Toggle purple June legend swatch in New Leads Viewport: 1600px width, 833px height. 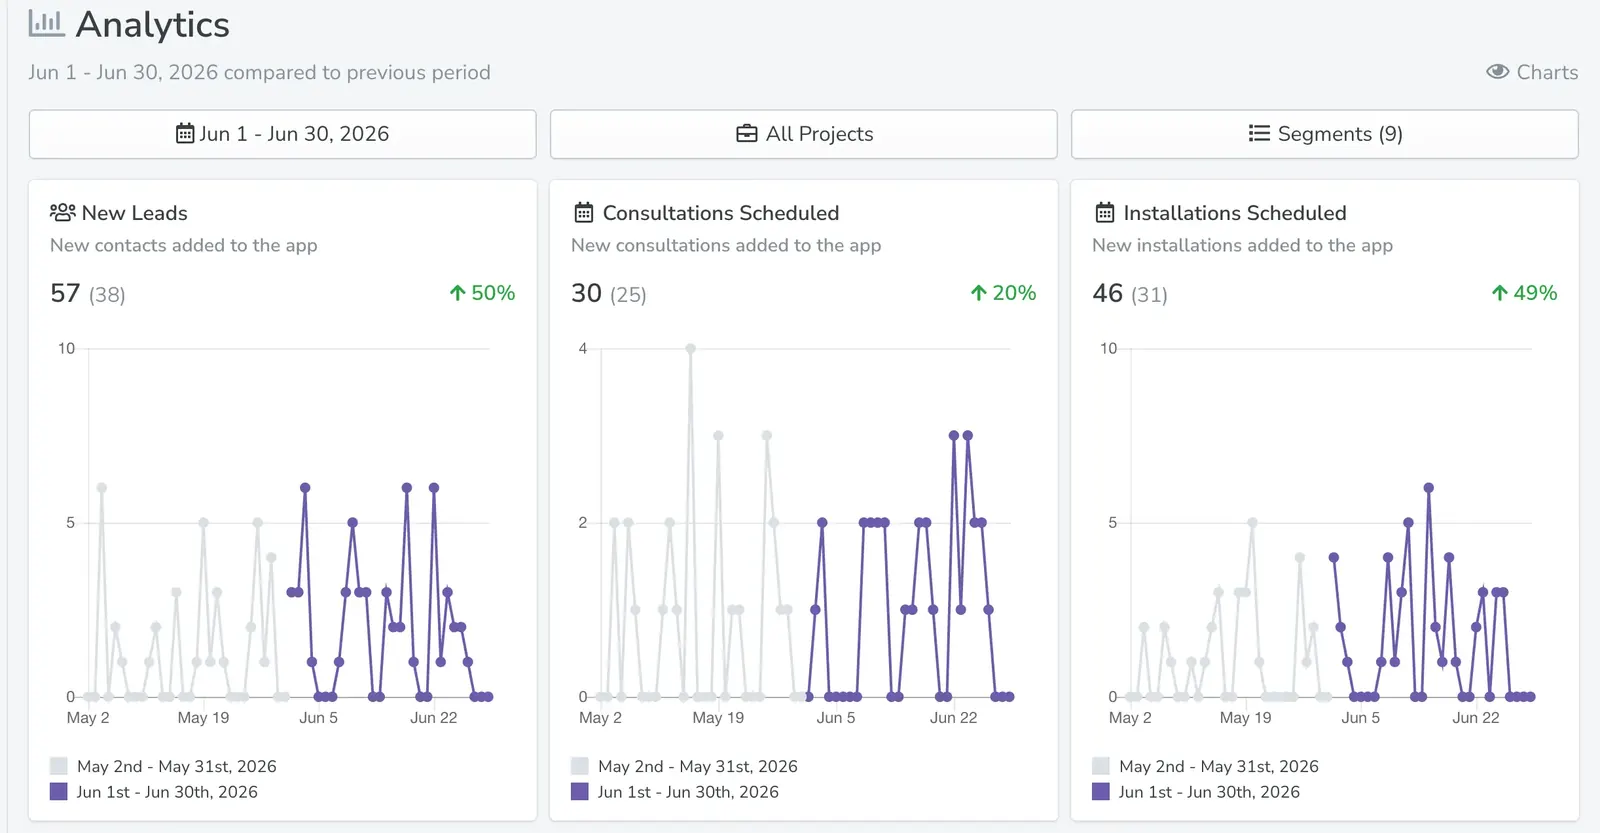click(59, 791)
